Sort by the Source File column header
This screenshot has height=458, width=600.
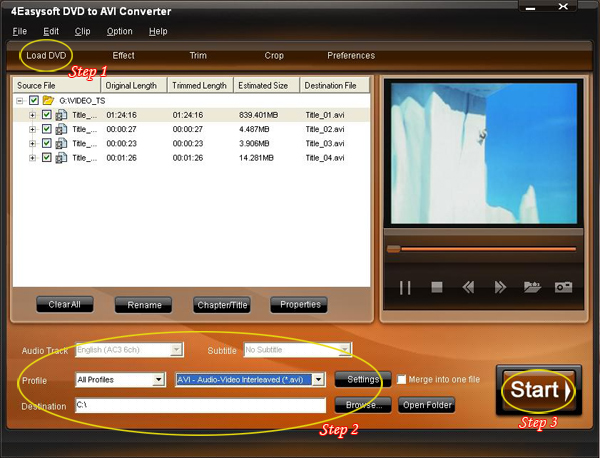pyautogui.click(x=57, y=85)
